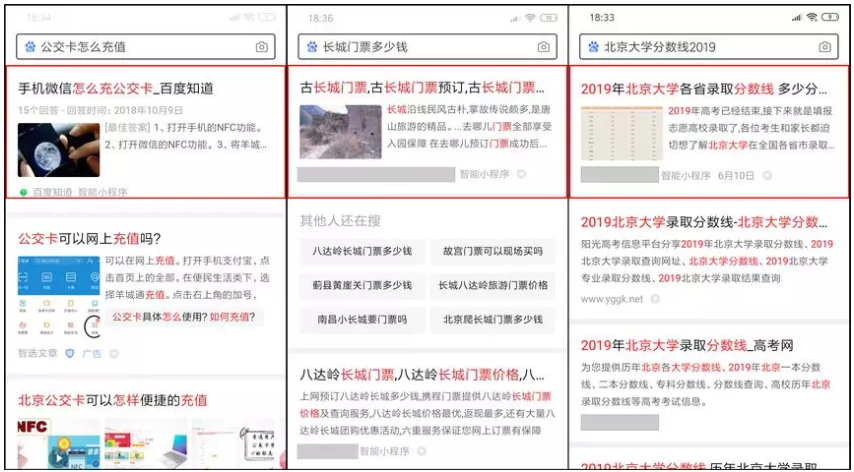Viewport: 854px width, 472px height.
Task: Tap the shield icon next to 智选文章
Action: (69, 353)
